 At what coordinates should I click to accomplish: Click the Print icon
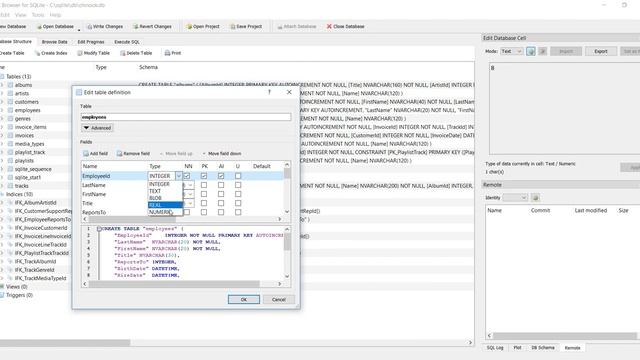pyautogui.click(x=167, y=53)
